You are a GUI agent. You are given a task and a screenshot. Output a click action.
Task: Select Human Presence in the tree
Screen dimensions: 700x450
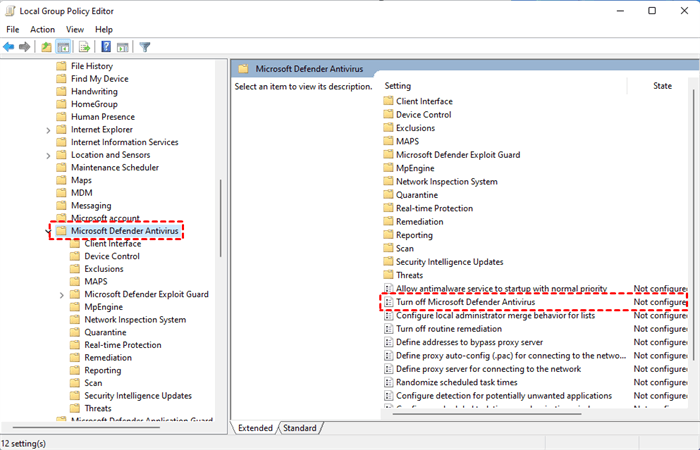pyautogui.click(x=103, y=117)
